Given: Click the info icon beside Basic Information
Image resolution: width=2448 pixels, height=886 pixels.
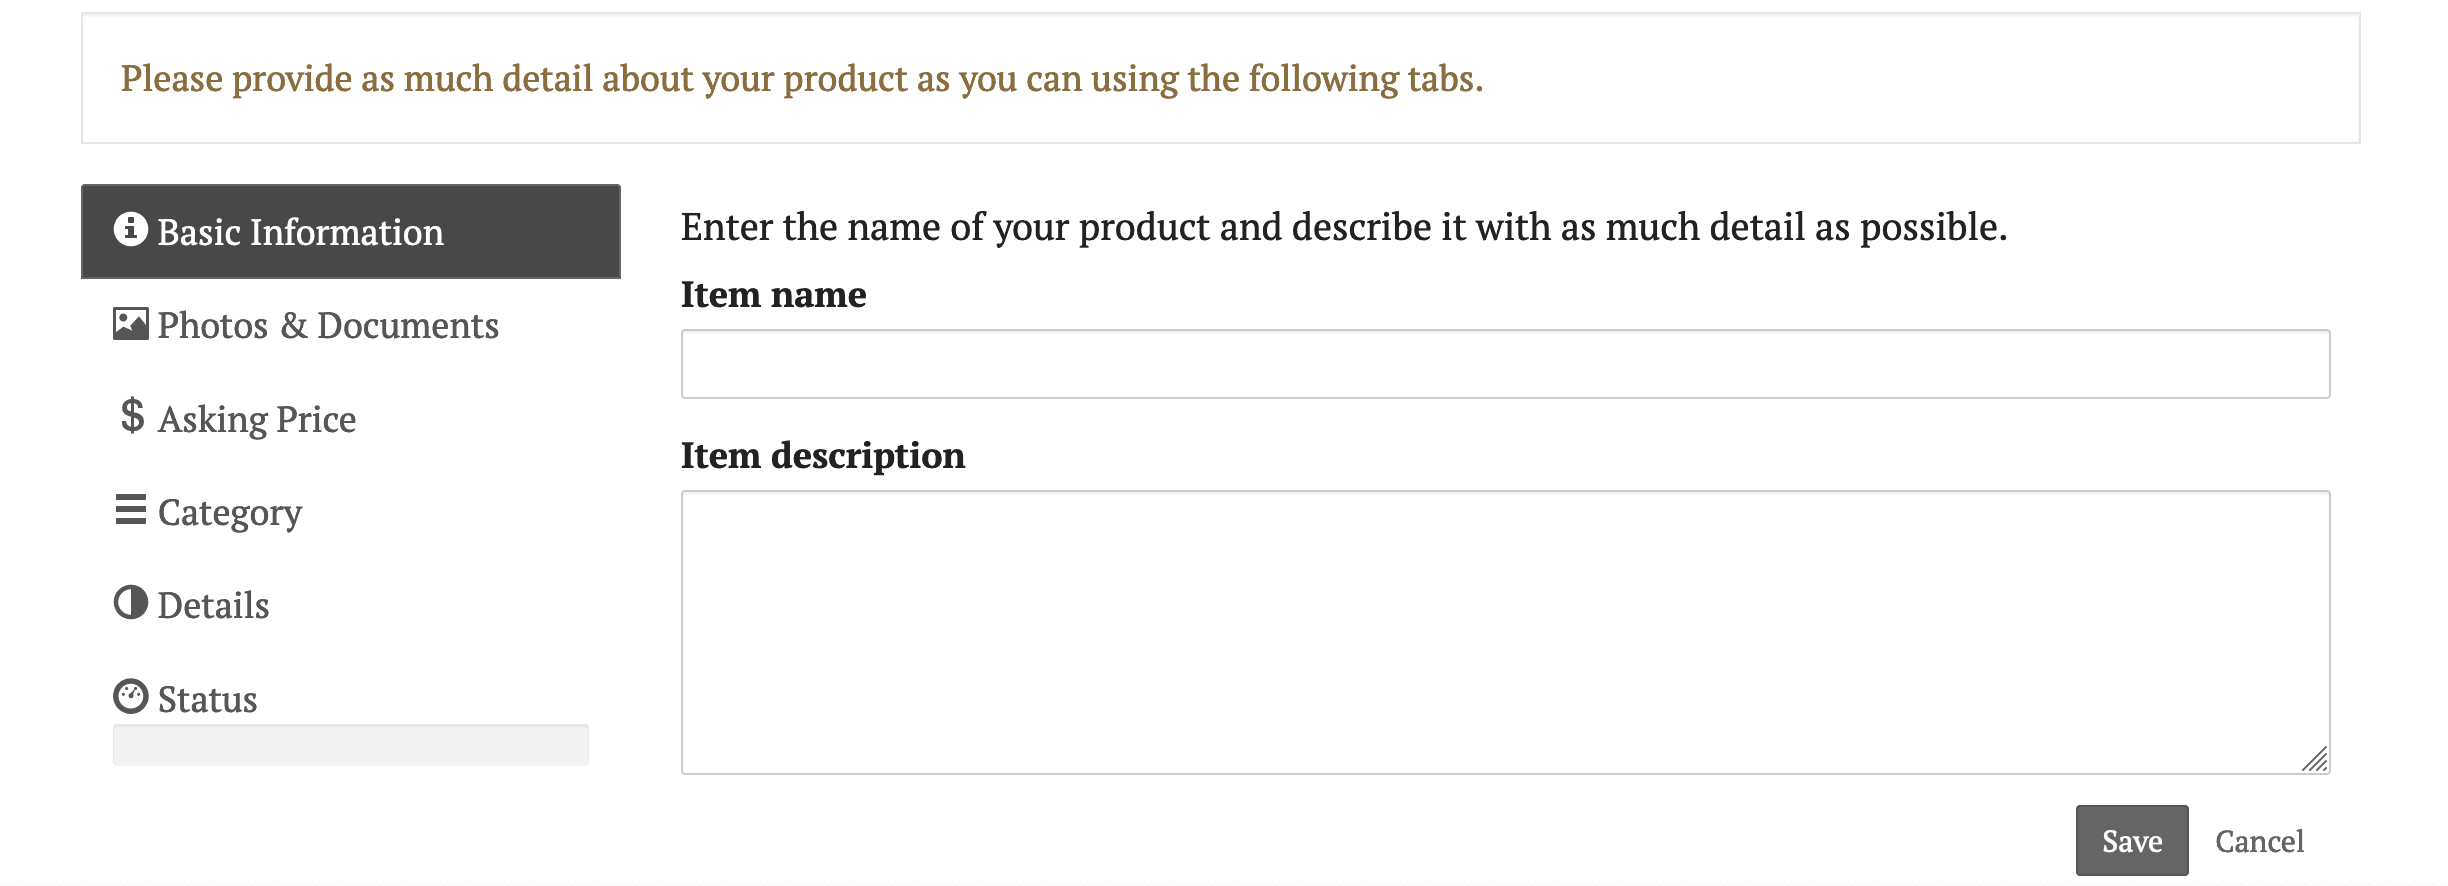Looking at the screenshot, I should [131, 229].
